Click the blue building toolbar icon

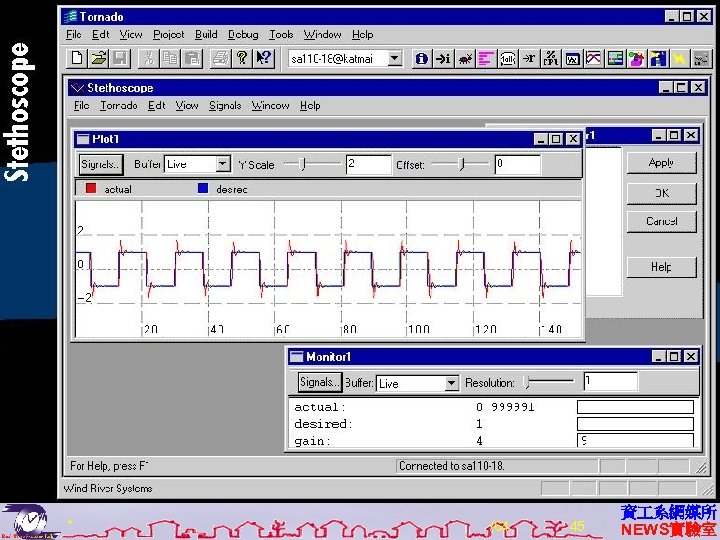[658, 58]
